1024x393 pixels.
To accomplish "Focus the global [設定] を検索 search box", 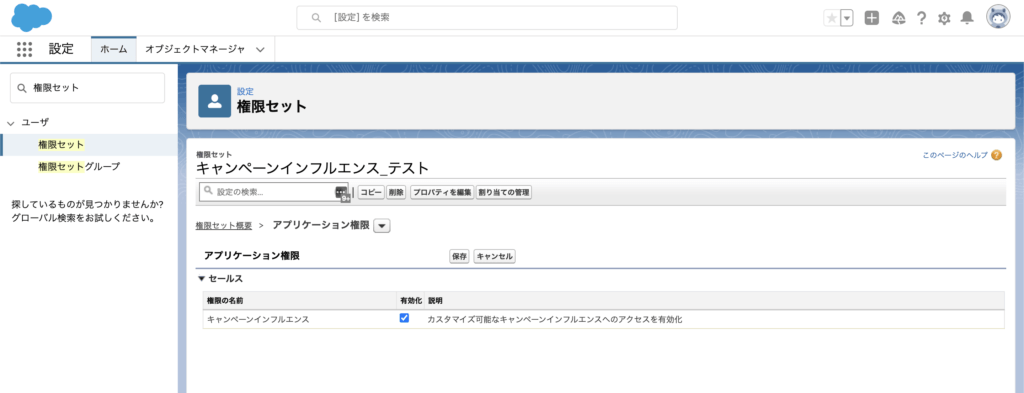I will click(487, 18).
